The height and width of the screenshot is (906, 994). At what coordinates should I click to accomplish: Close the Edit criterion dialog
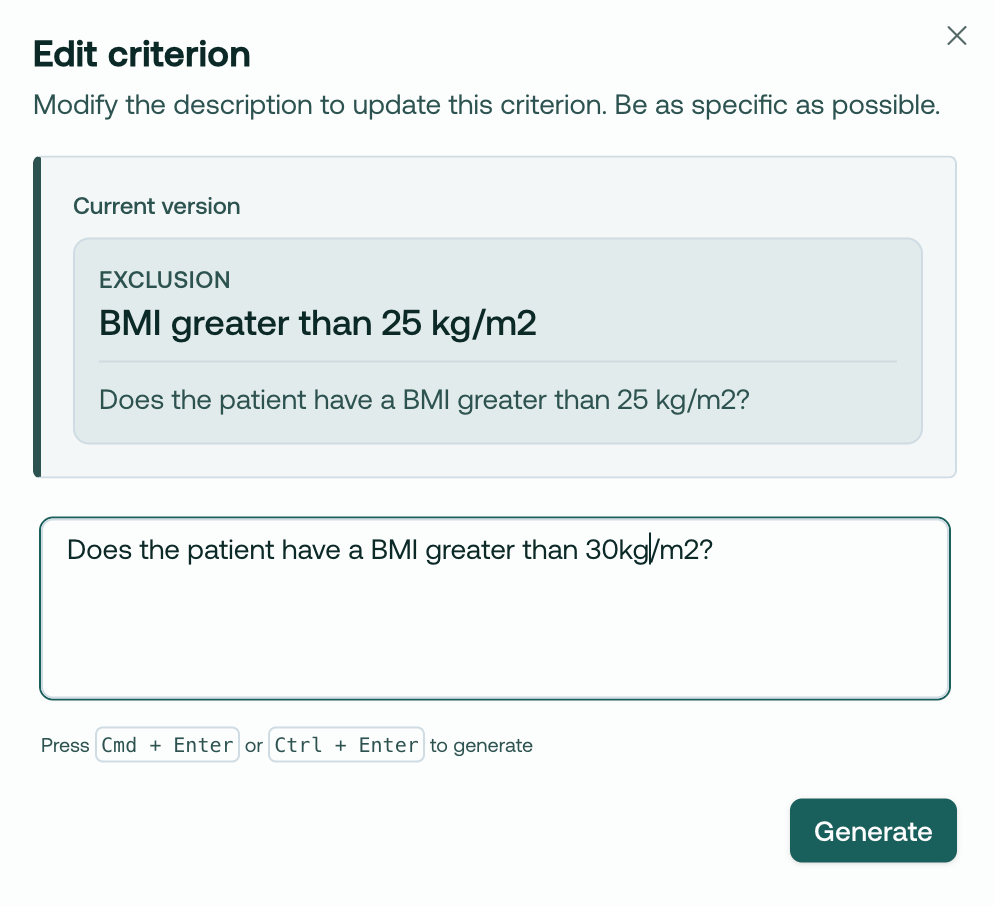(x=956, y=36)
